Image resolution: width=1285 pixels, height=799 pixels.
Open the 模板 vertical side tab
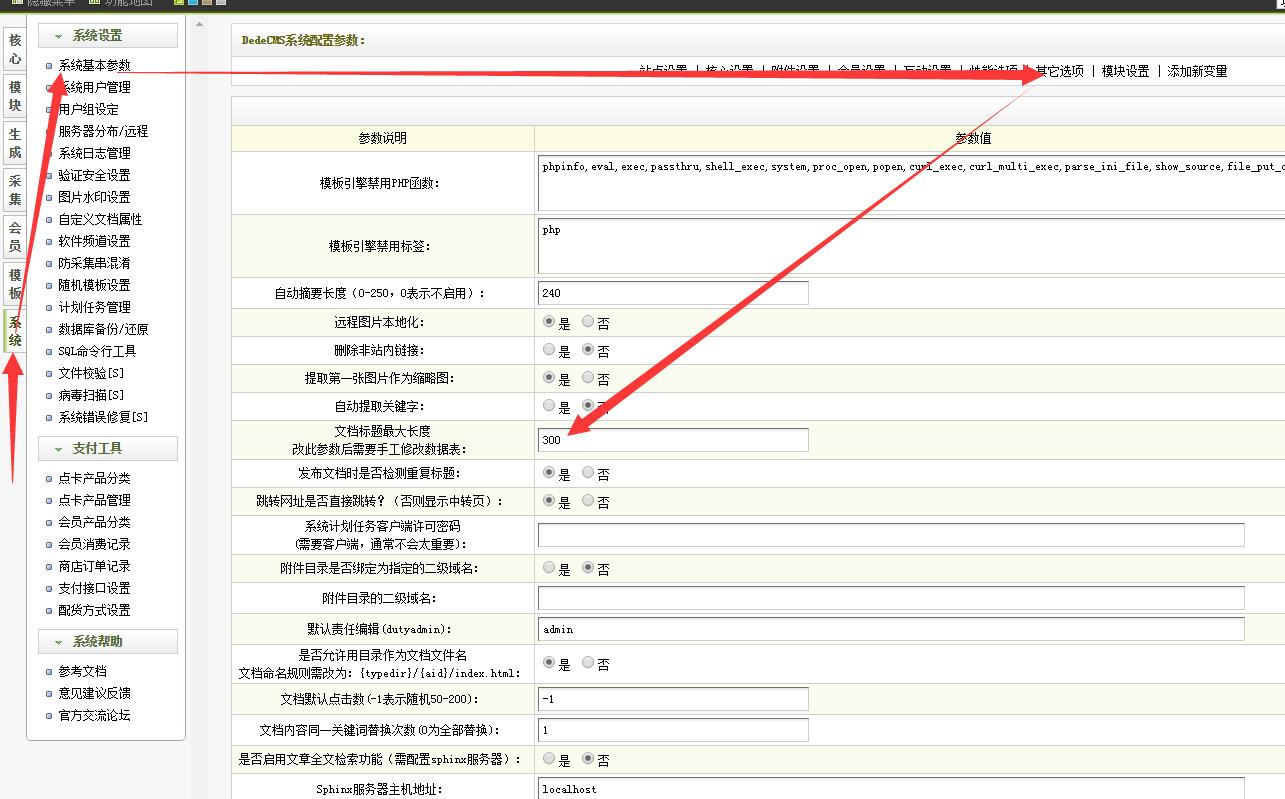15,284
